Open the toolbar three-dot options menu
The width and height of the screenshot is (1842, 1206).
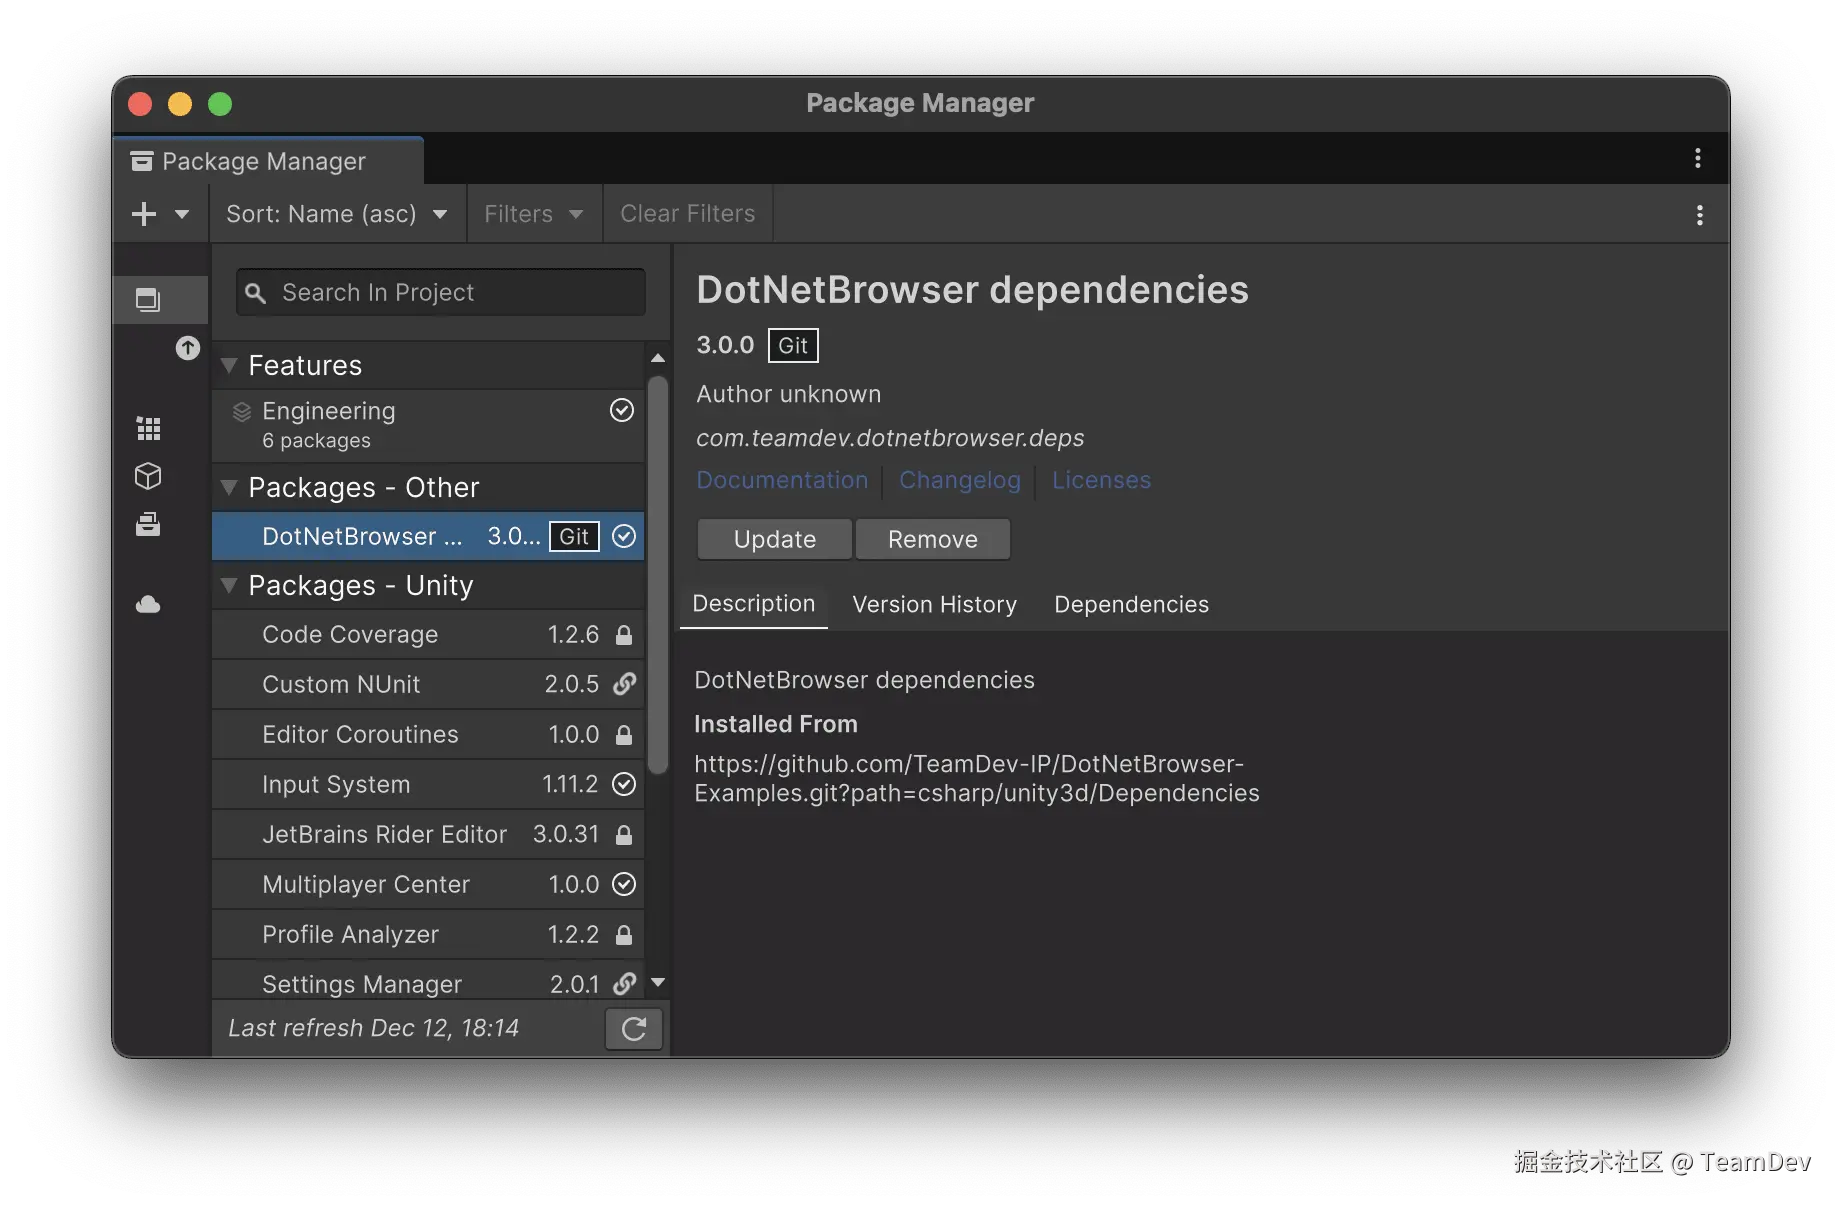coord(1699,213)
